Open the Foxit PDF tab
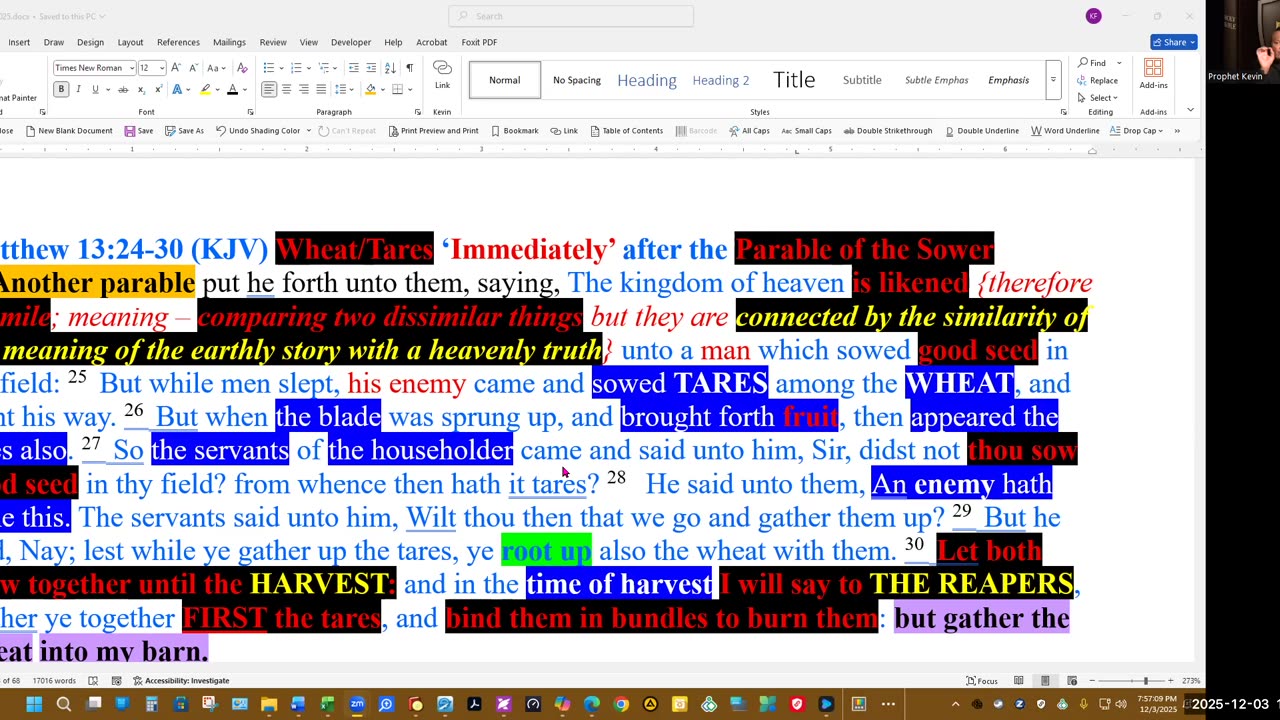This screenshot has height=720, width=1280. coord(479,42)
